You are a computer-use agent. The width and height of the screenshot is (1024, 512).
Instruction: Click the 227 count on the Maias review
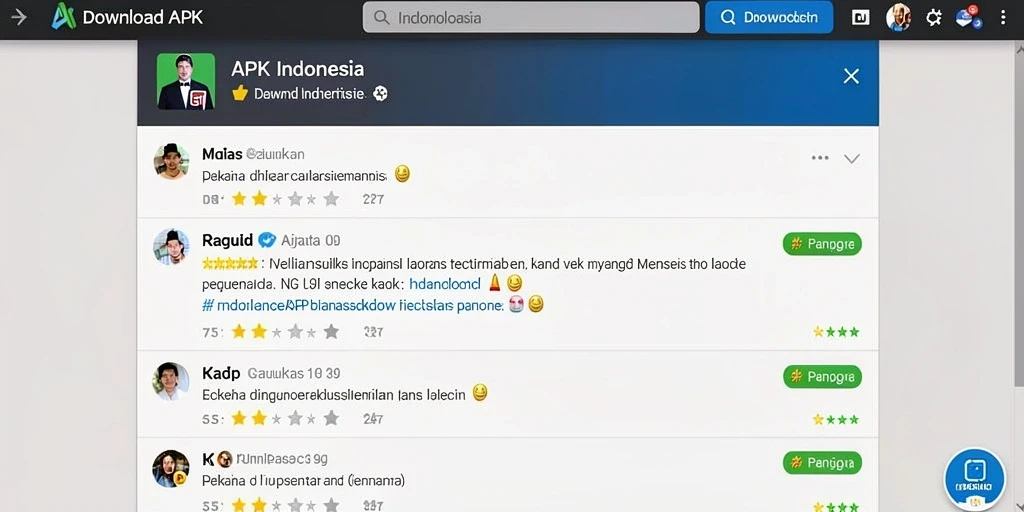click(x=374, y=199)
